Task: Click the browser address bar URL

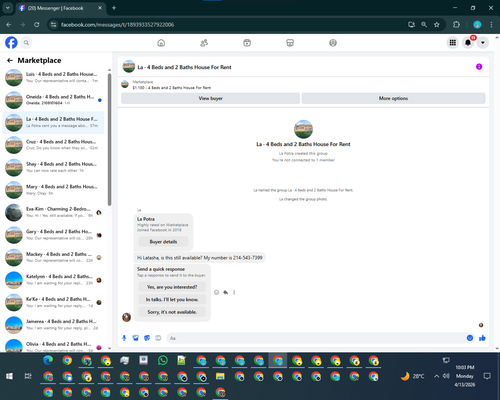Action: (117, 25)
